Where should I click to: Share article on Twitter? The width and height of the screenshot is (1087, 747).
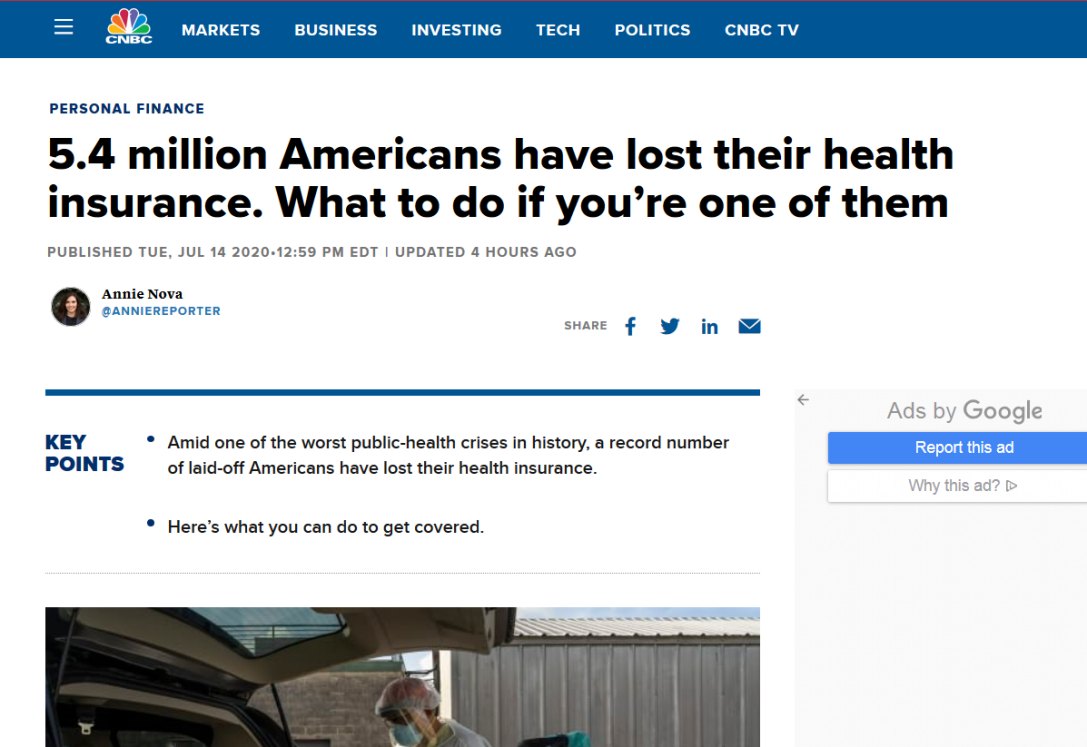tap(670, 326)
